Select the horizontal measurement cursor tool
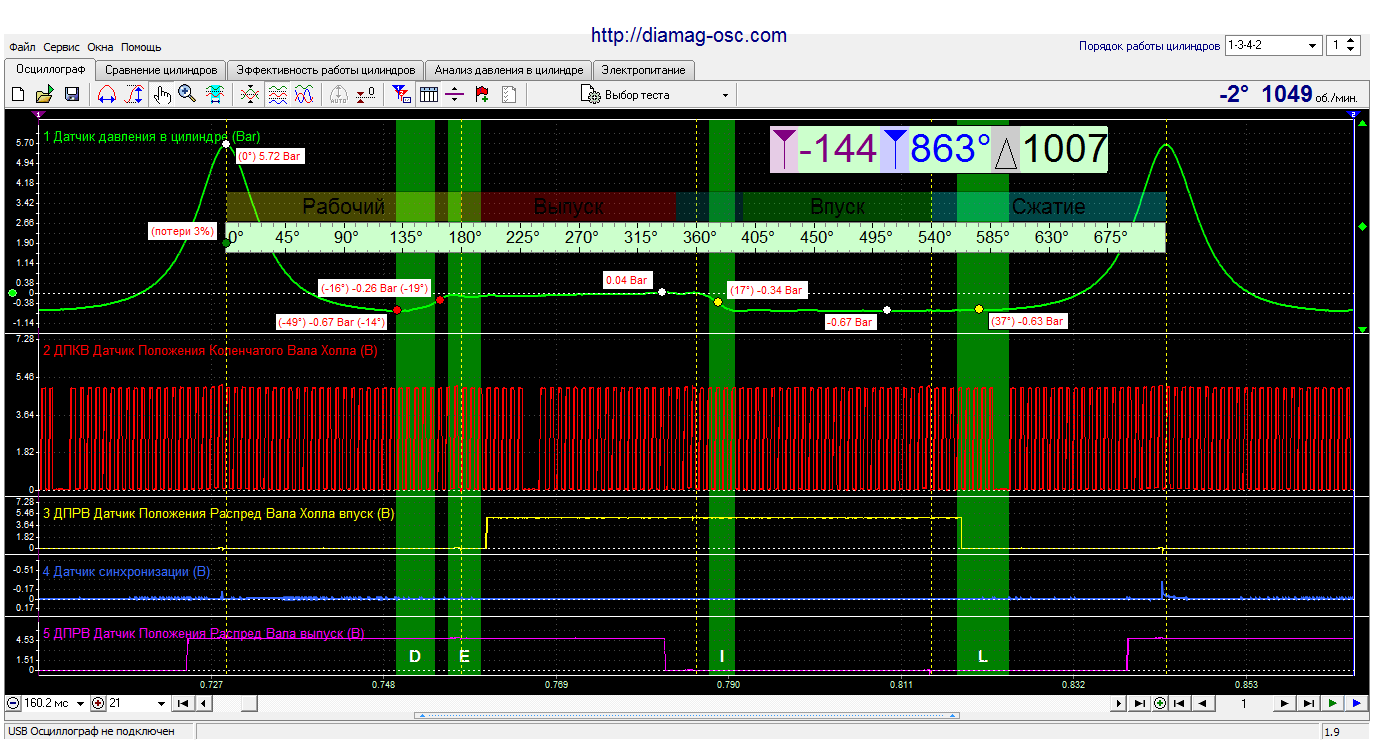 tap(107, 95)
